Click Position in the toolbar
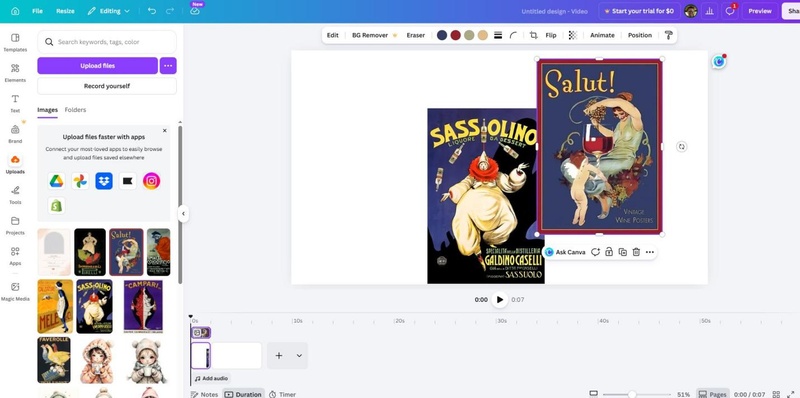This screenshot has width=800, height=398. pos(640,35)
